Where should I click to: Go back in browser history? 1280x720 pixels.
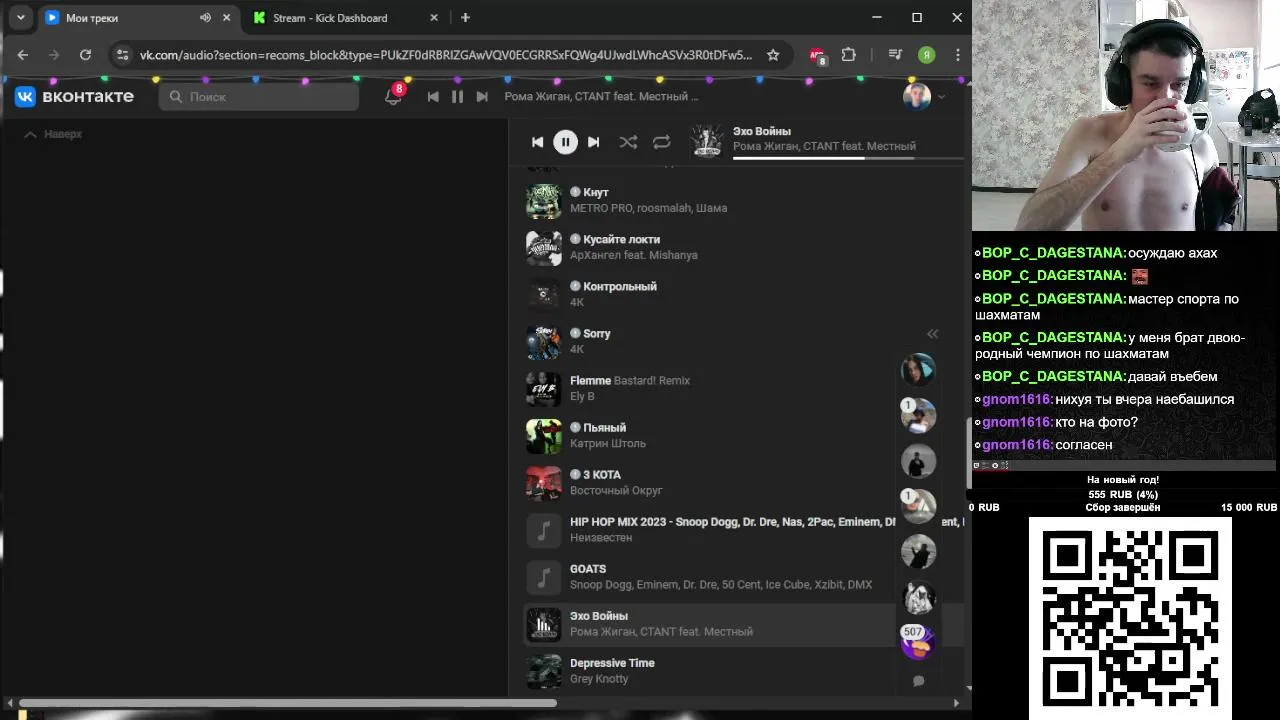click(23, 55)
